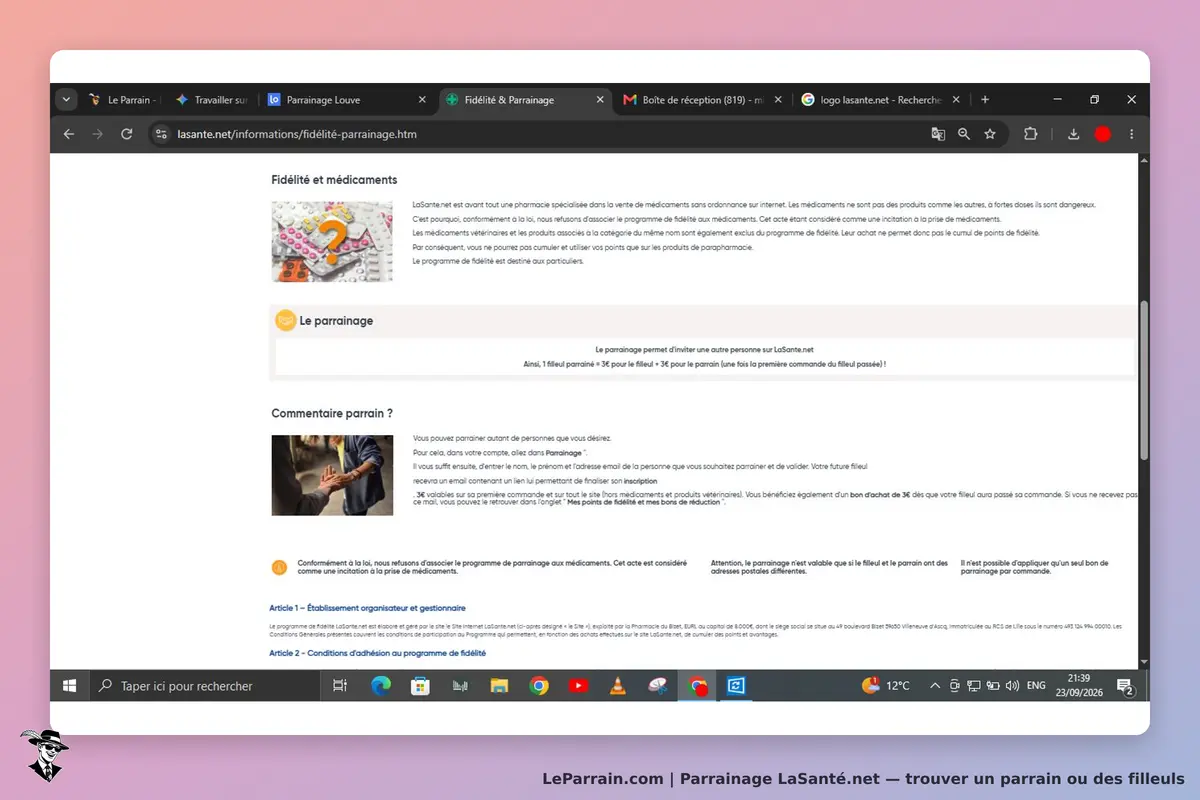
Task: Open the extensions puzzle icon
Action: click(1031, 134)
